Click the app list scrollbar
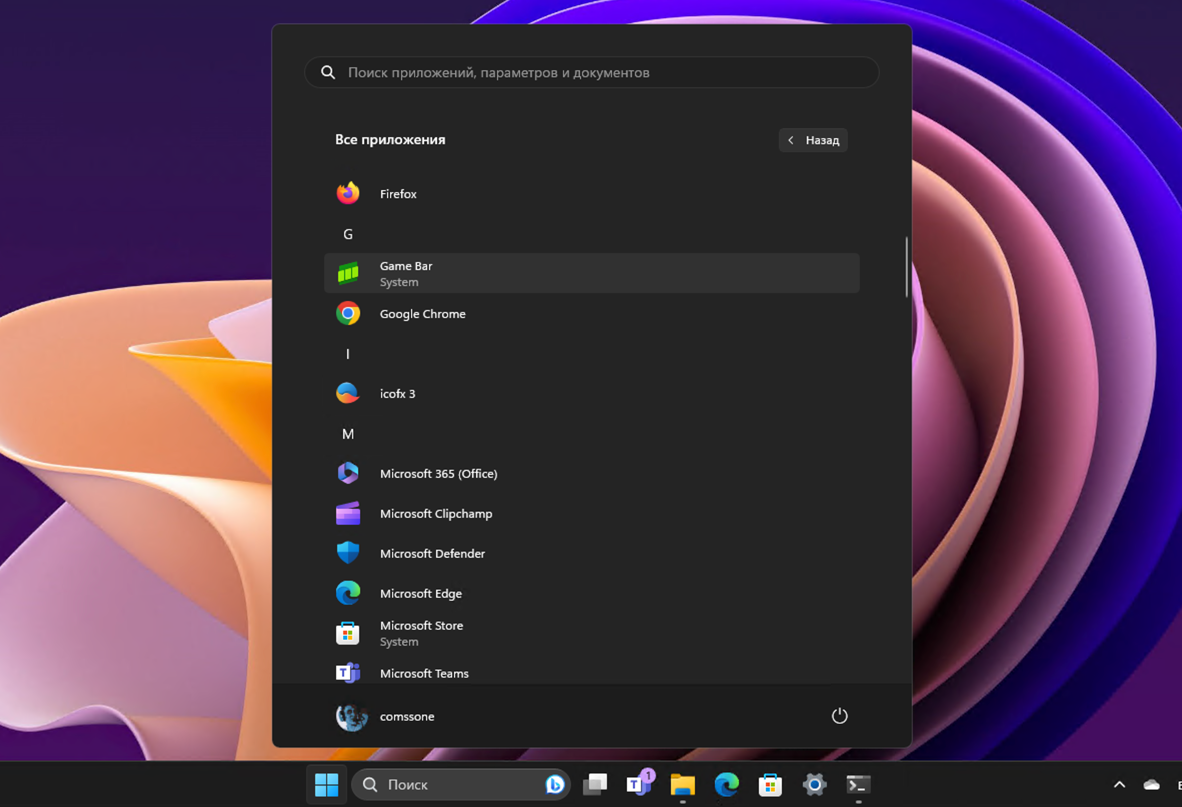 [x=906, y=267]
